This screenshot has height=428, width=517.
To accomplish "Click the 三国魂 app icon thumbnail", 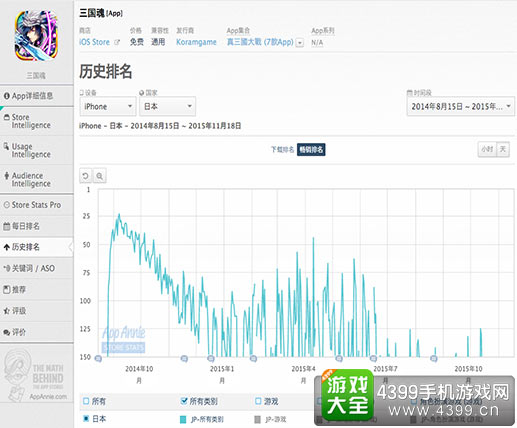I will [x=36, y=35].
